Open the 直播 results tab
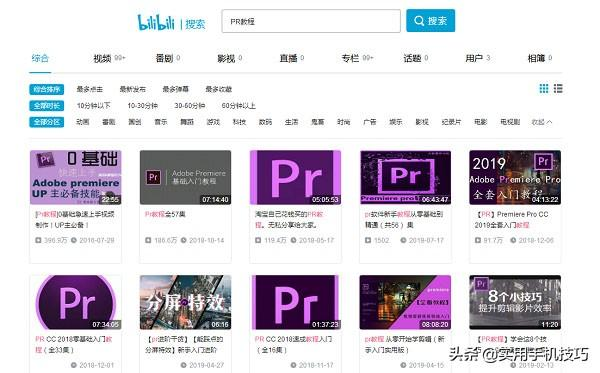The width and height of the screenshot is (600, 373). pos(292,58)
